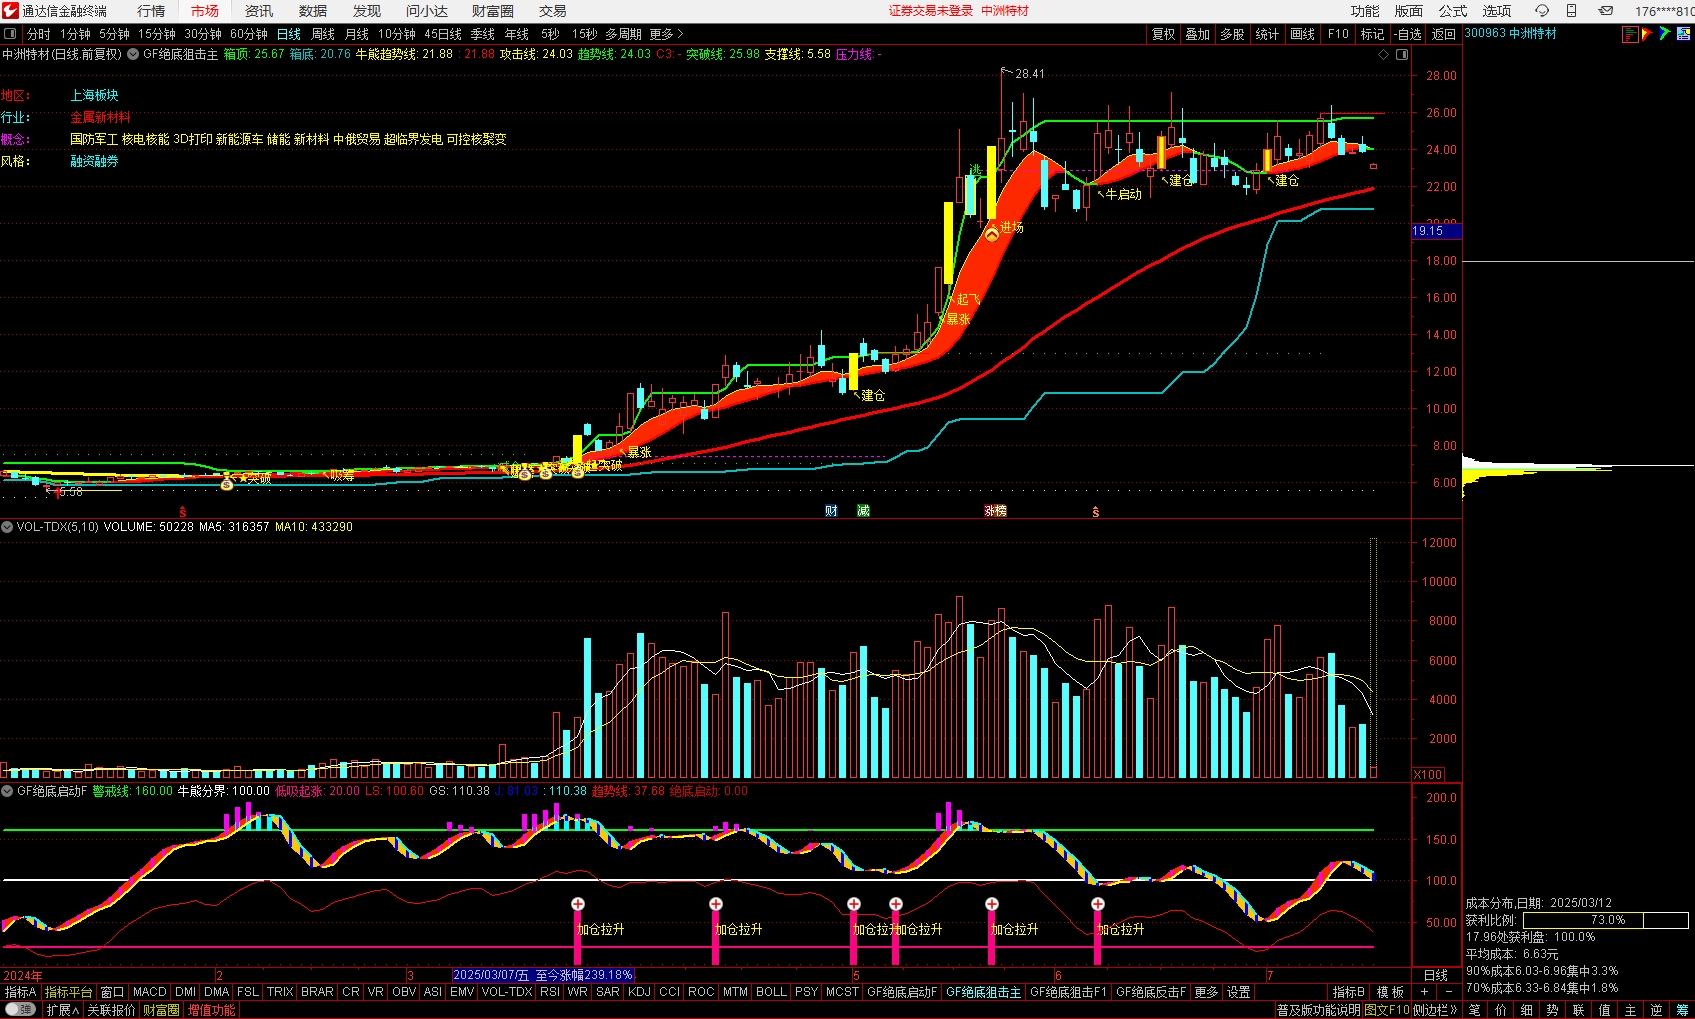
Task: Click the 19.15 price marker on axis
Action: (x=1436, y=231)
